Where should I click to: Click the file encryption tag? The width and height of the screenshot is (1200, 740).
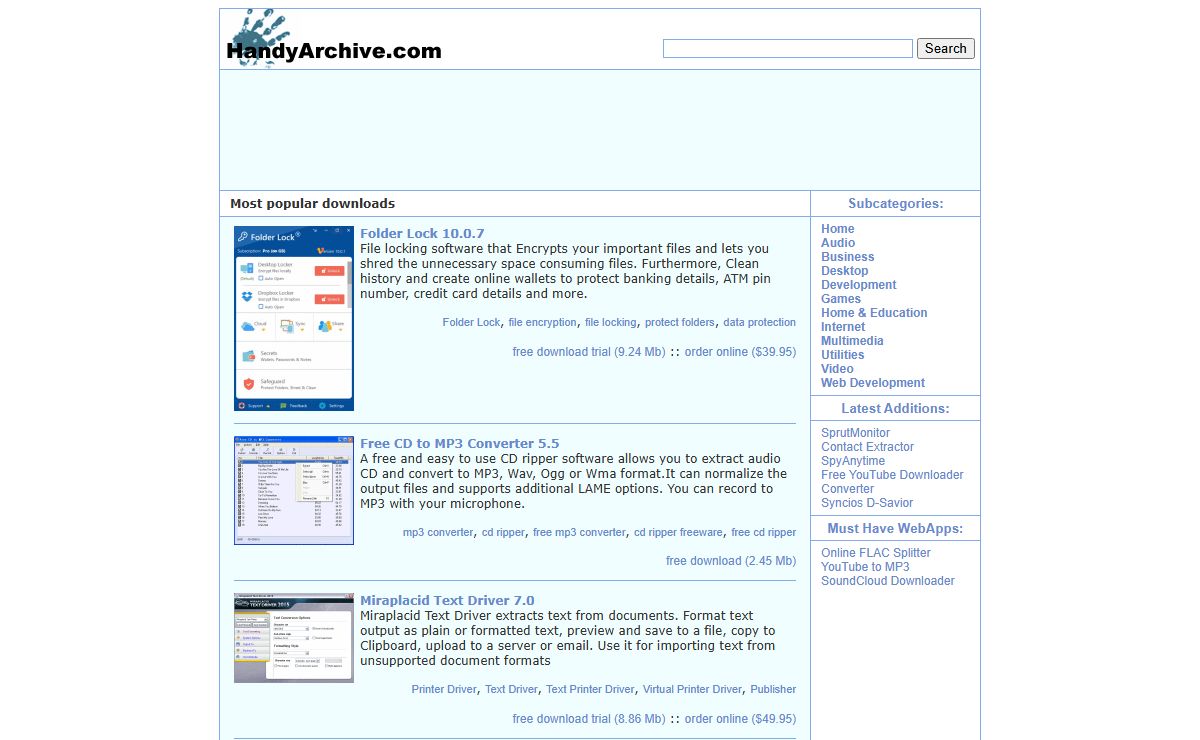click(542, 322)
